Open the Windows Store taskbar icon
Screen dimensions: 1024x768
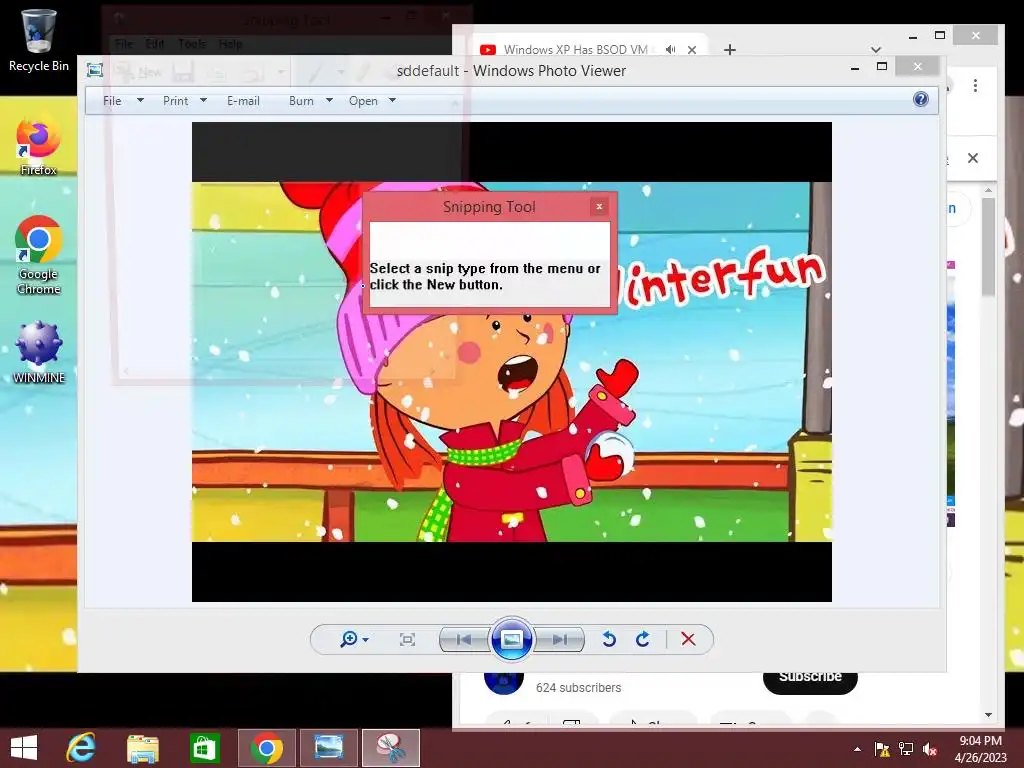(204, 748)
